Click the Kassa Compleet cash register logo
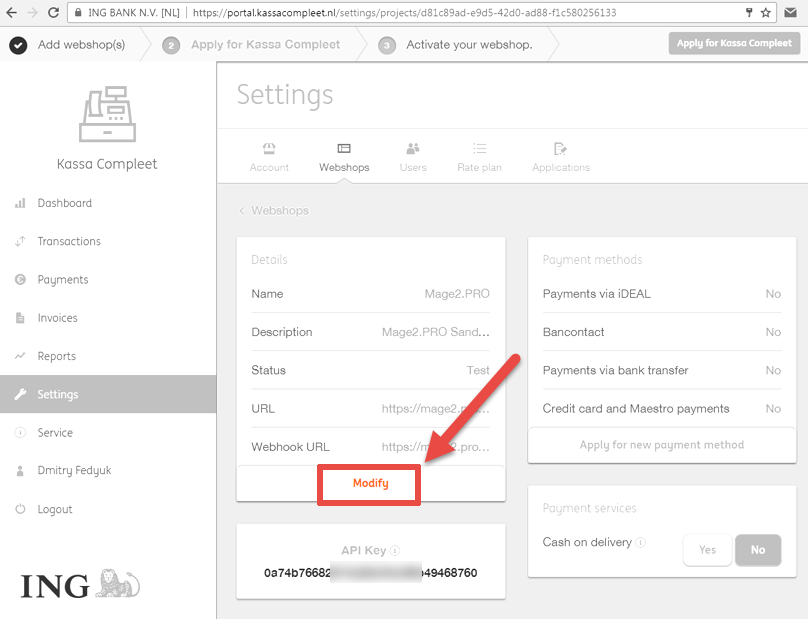Screen dimensions: 808x619 pyautogui.click(x=107, y=114)
